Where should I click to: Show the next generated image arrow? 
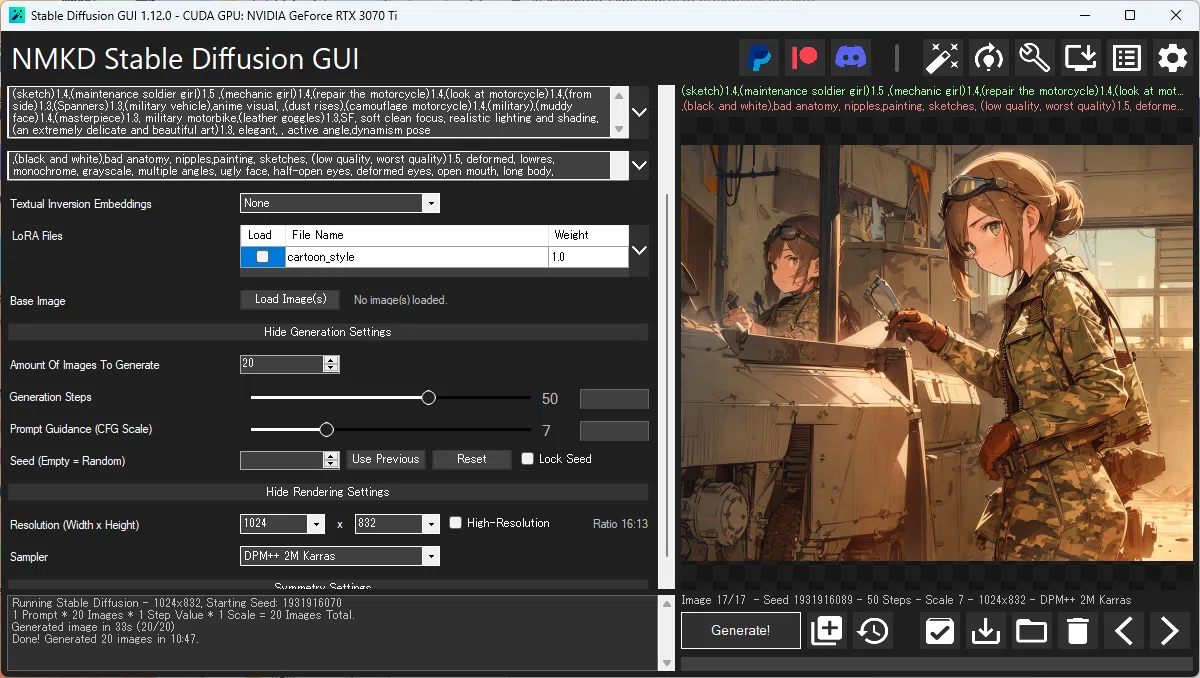(x=1169, y=631)
